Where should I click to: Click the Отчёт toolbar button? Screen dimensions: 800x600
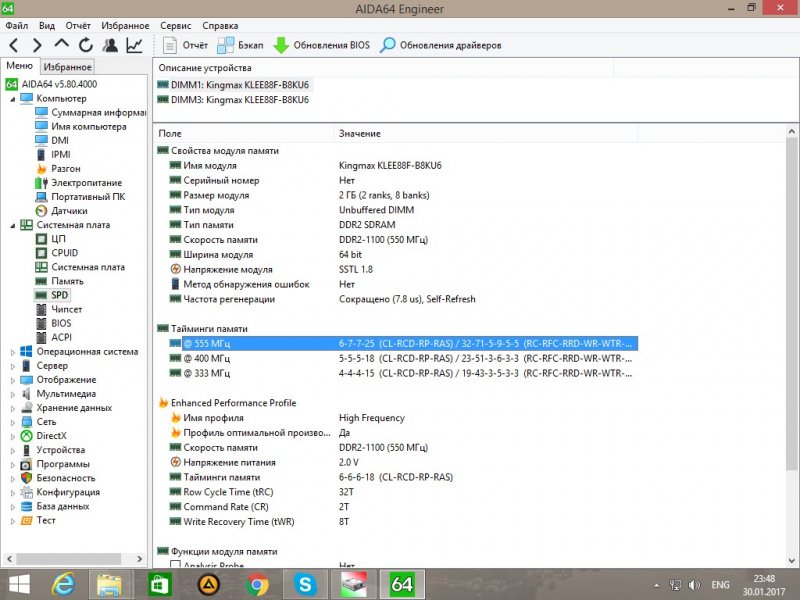coord(185,45)
